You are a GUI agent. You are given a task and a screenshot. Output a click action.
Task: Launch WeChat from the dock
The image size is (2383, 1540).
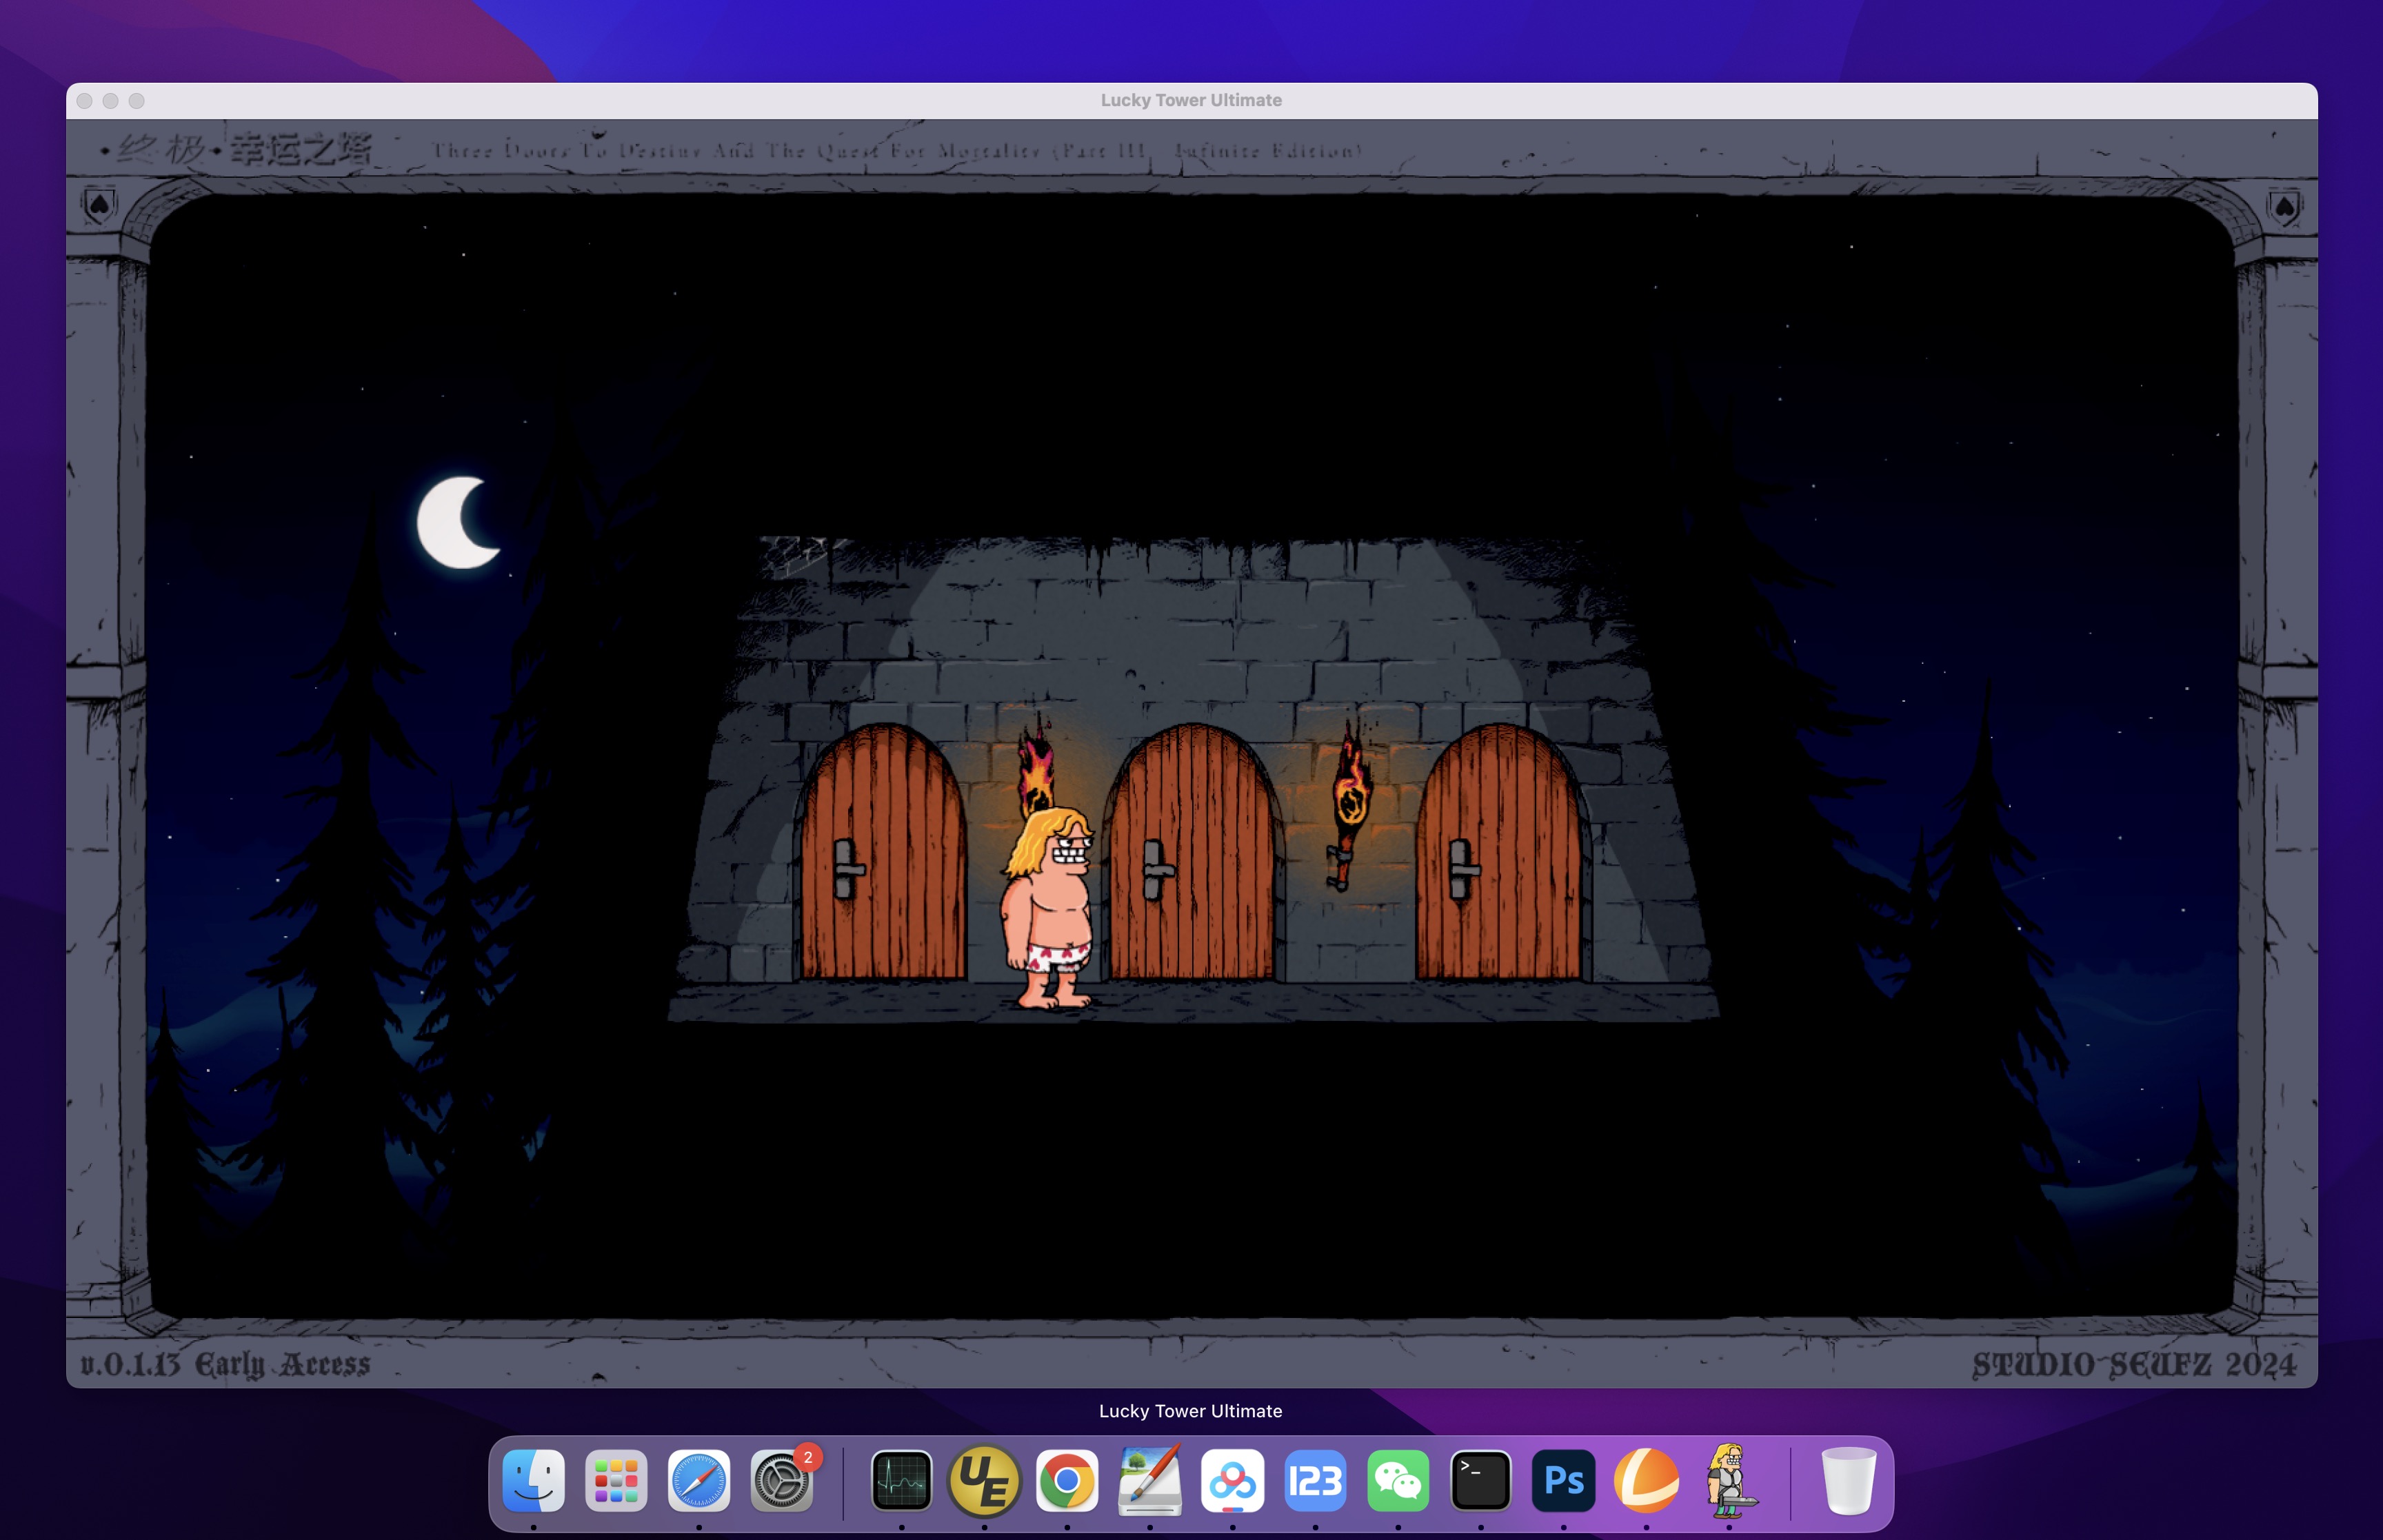[x=1398, y=1480]
